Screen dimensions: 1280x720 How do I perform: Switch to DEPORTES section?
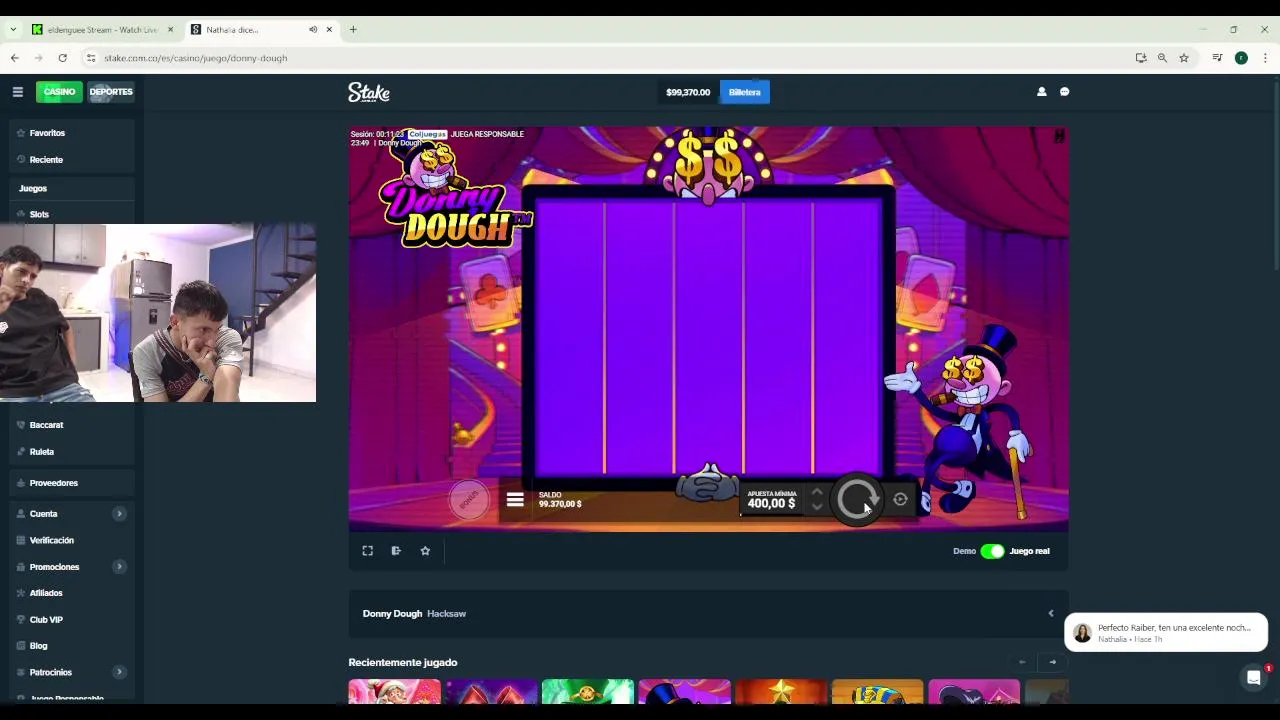111,92
